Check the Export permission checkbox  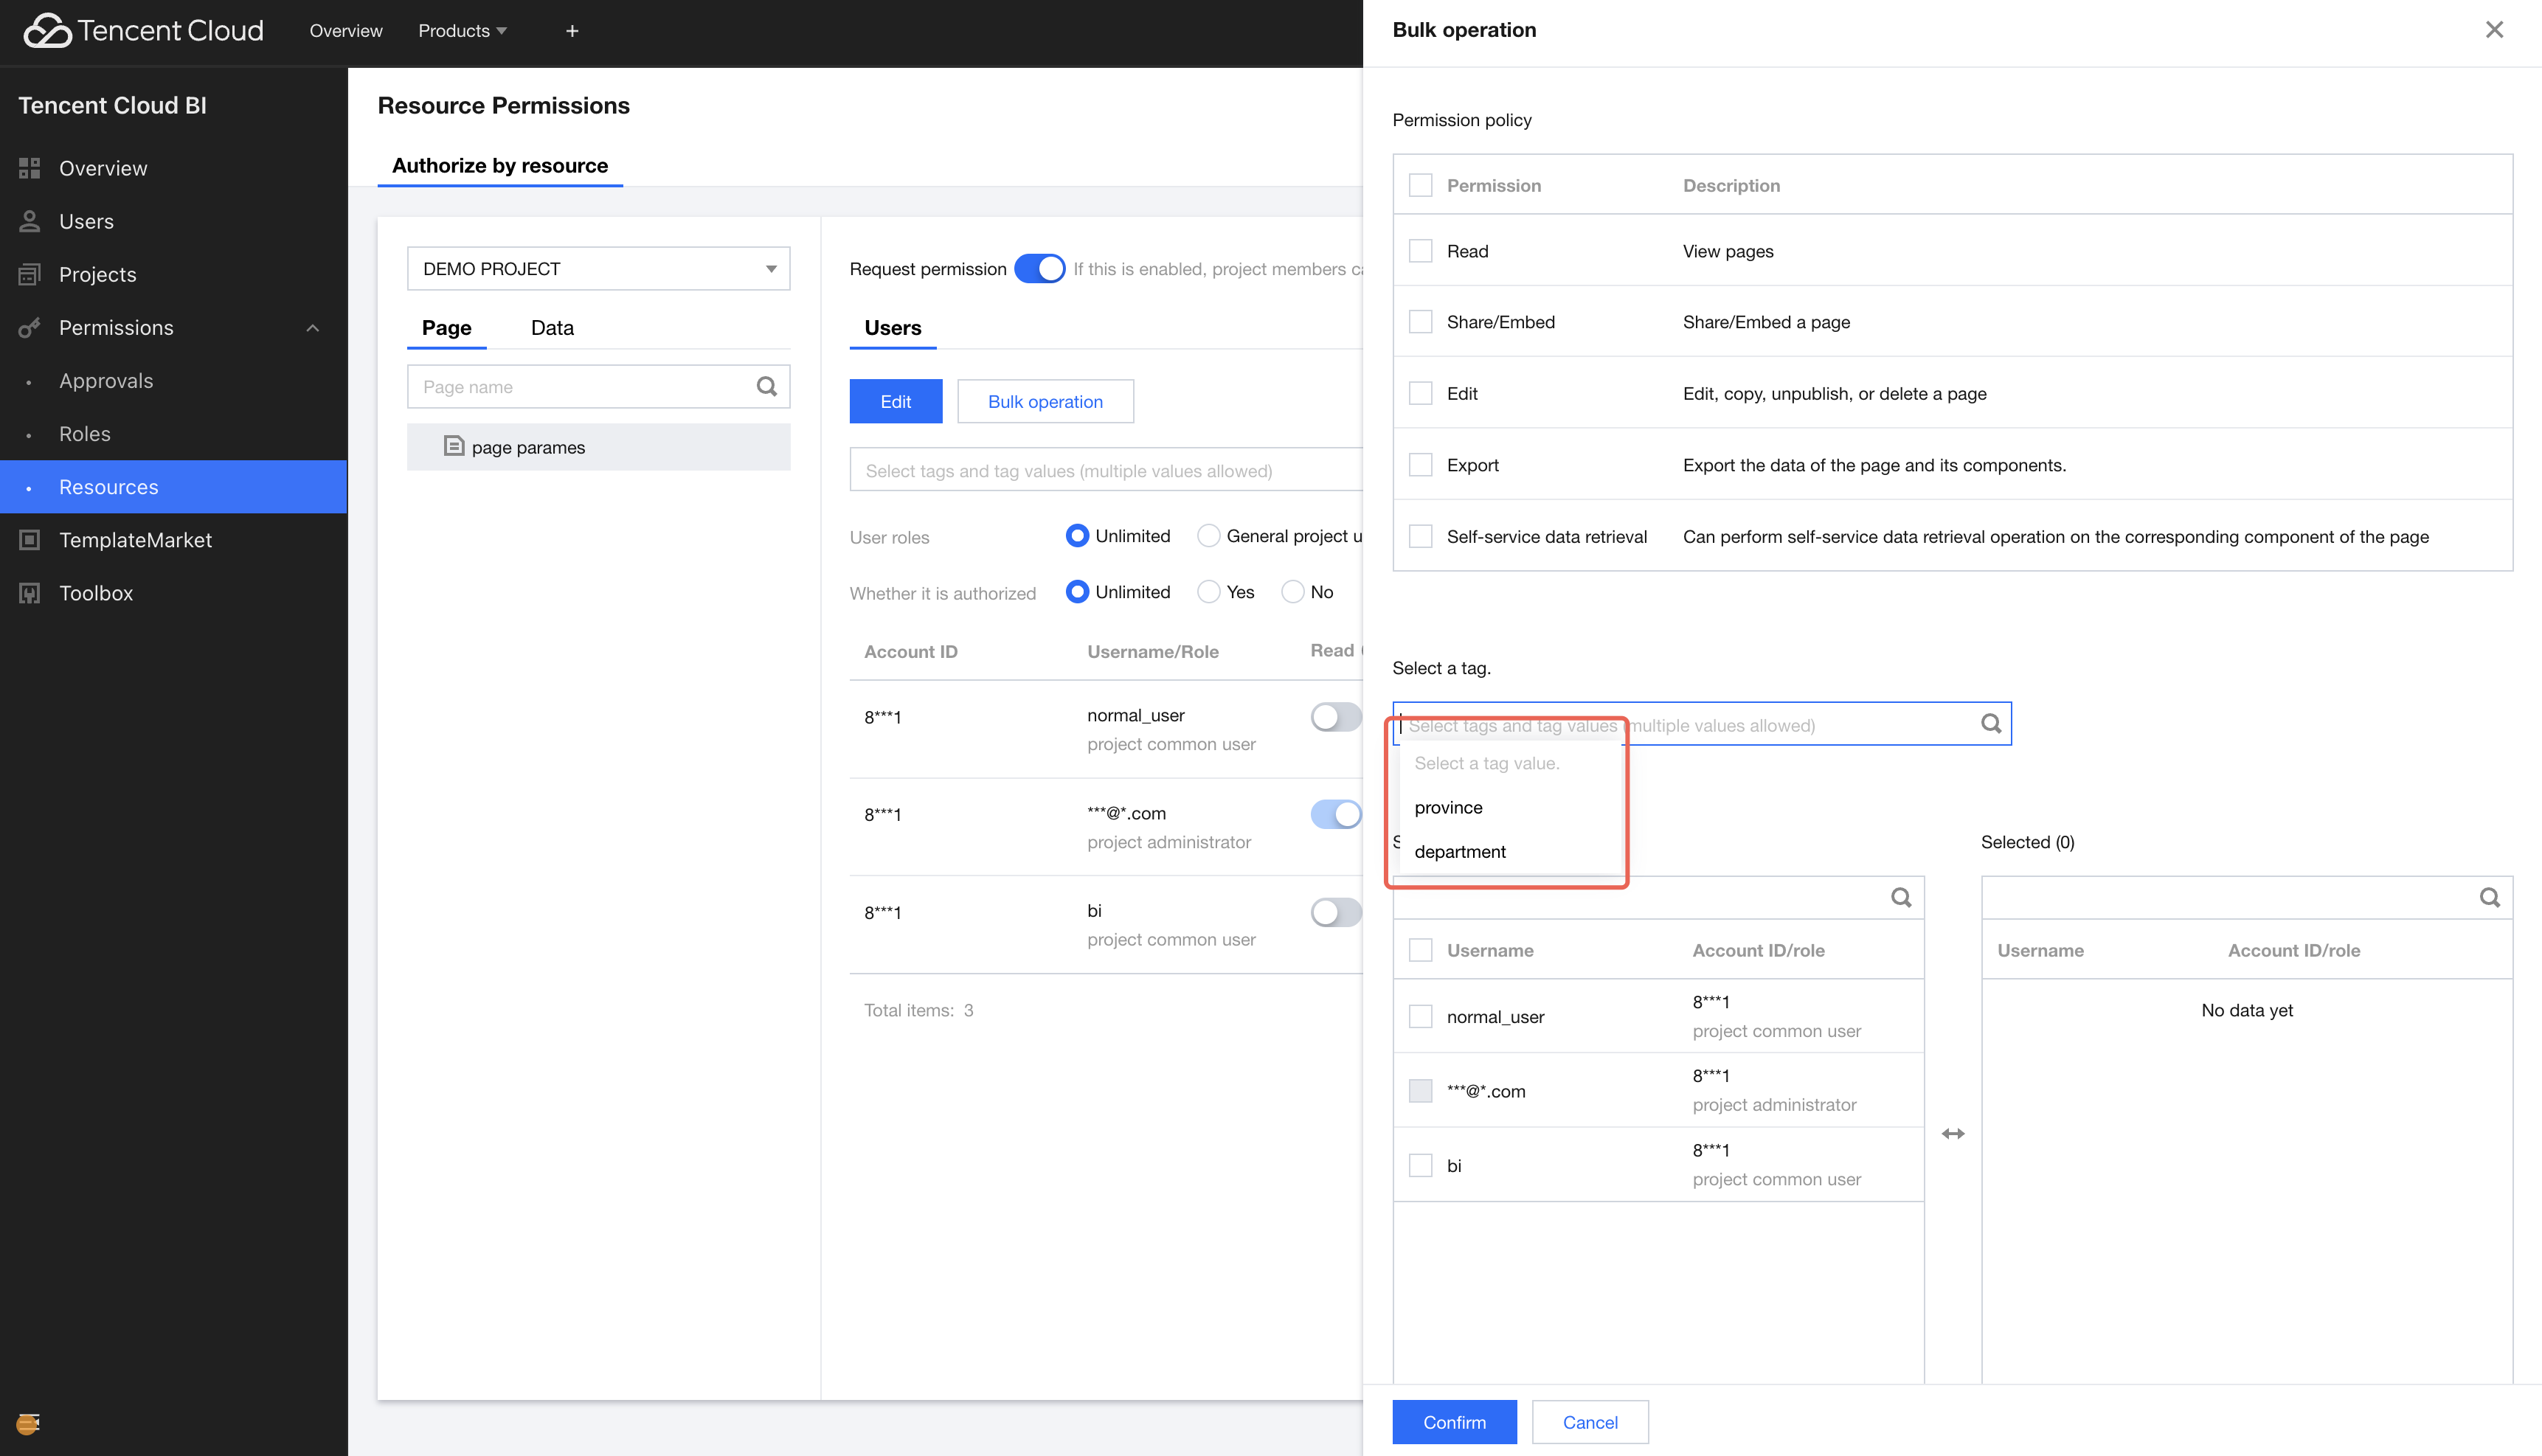click(1420, 465)
